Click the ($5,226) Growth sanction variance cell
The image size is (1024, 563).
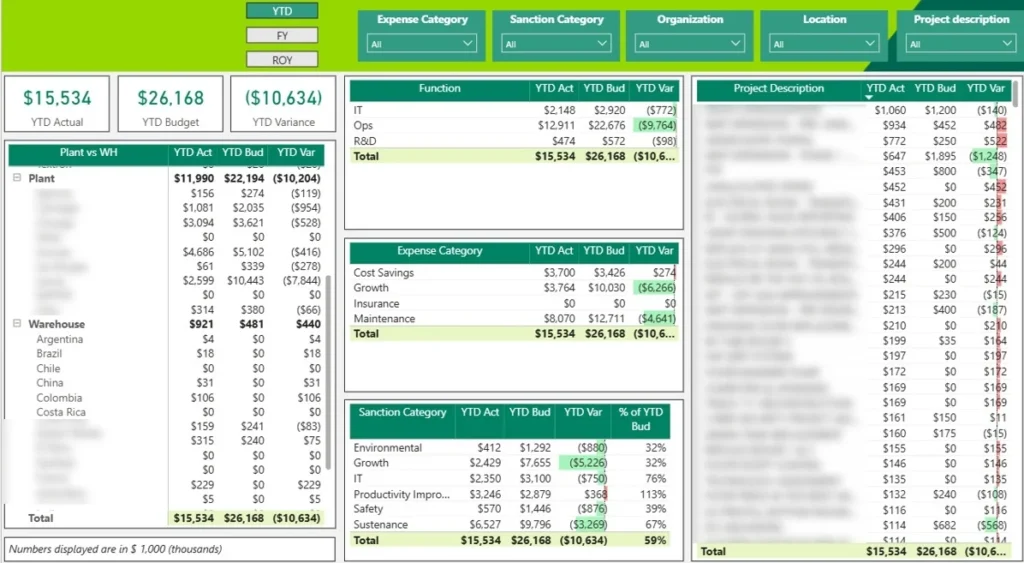[585, 462]
